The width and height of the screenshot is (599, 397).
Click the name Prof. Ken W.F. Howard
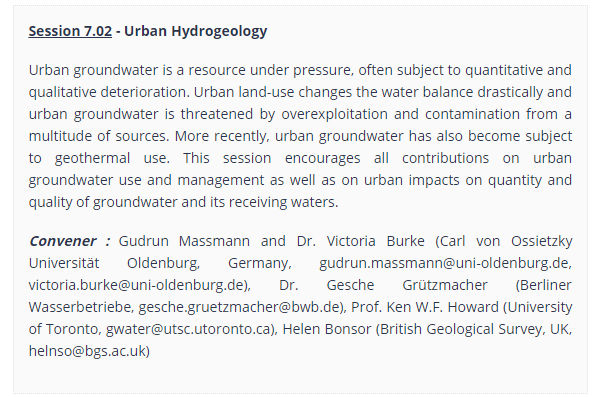[425, 307]
